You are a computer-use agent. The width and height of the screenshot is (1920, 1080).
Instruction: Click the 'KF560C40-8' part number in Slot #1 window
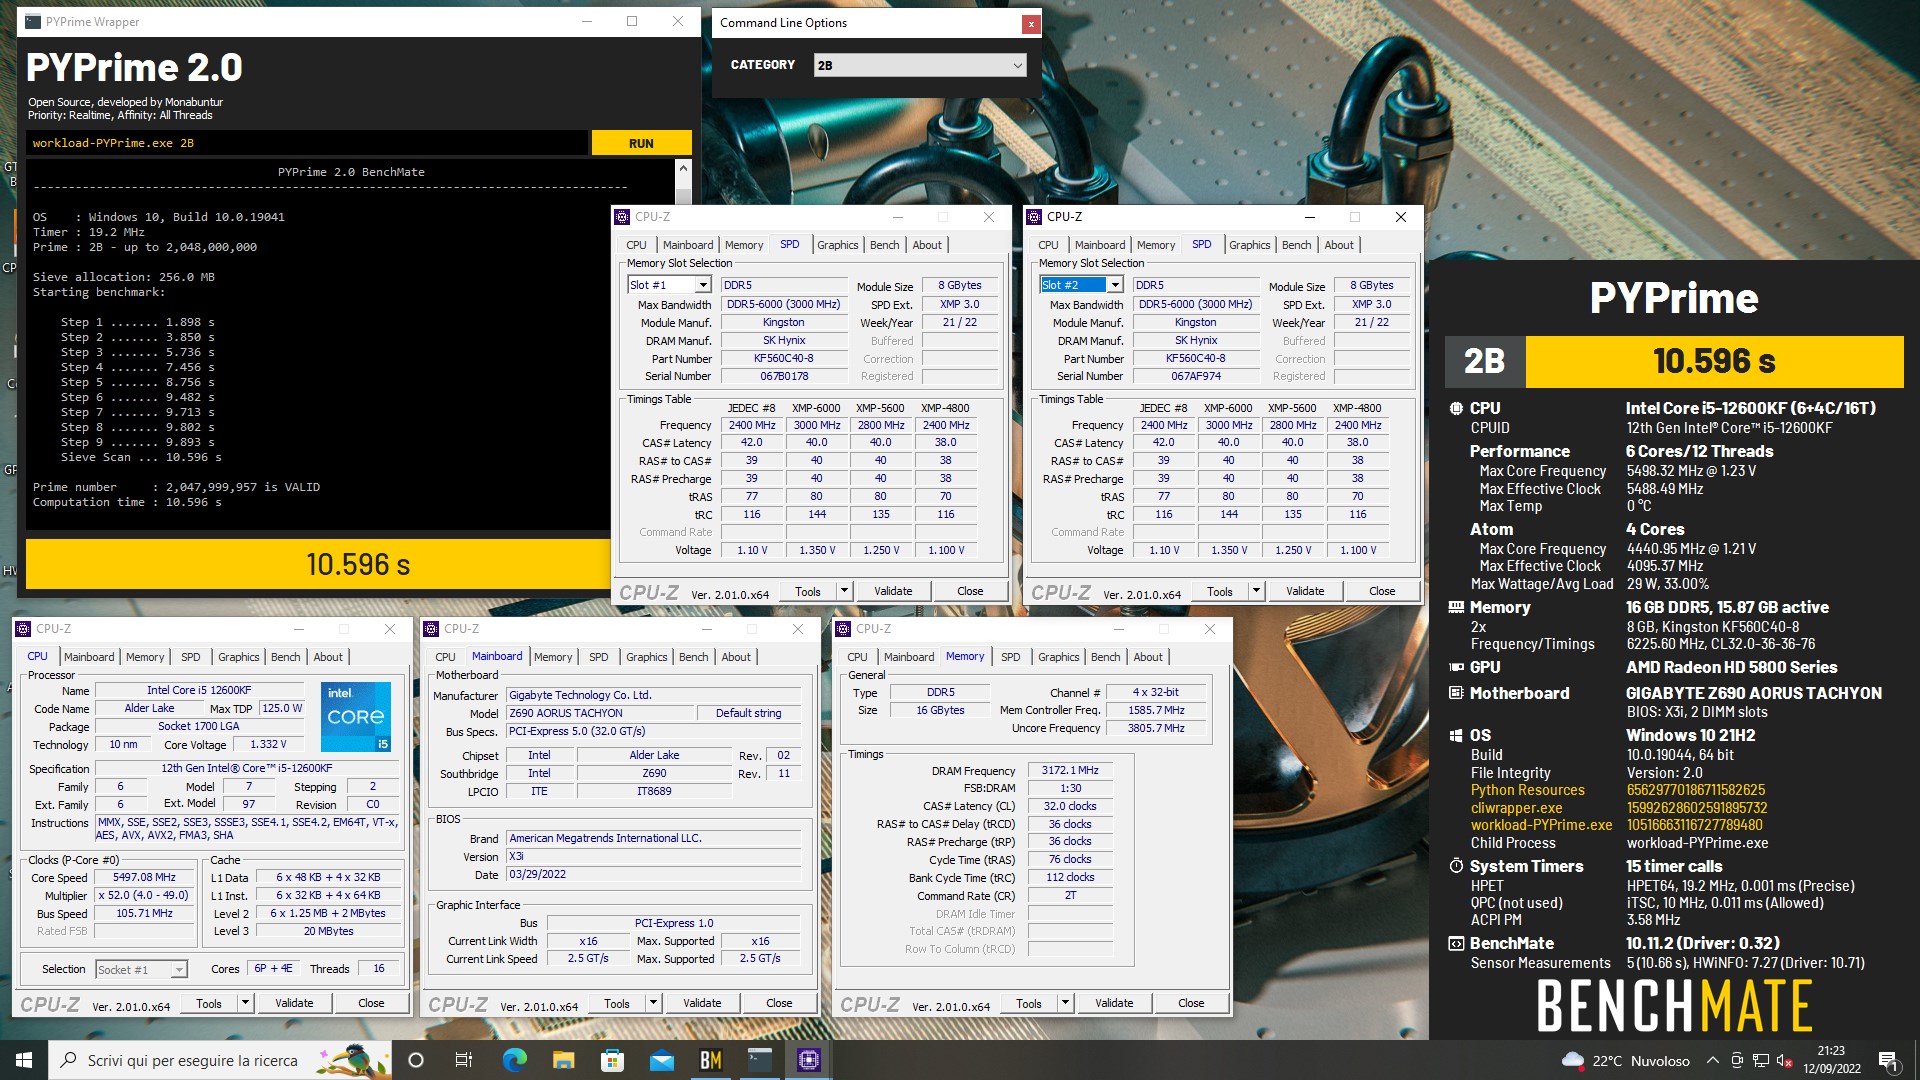(783, 358)
